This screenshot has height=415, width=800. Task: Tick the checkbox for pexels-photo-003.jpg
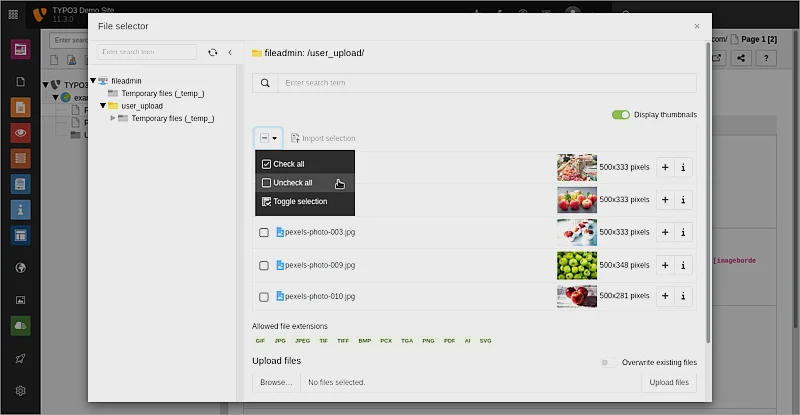pos(264,232)
